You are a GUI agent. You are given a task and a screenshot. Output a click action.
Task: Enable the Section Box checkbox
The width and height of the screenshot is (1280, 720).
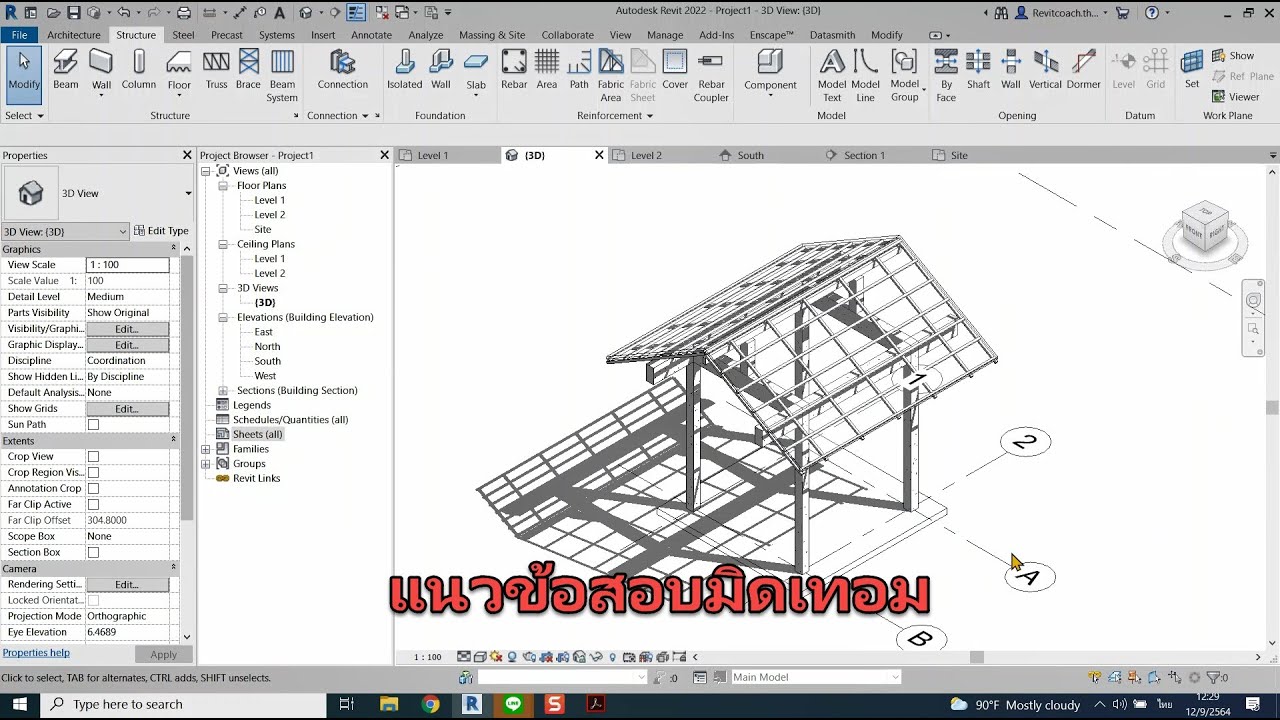(x=93, y=553)
